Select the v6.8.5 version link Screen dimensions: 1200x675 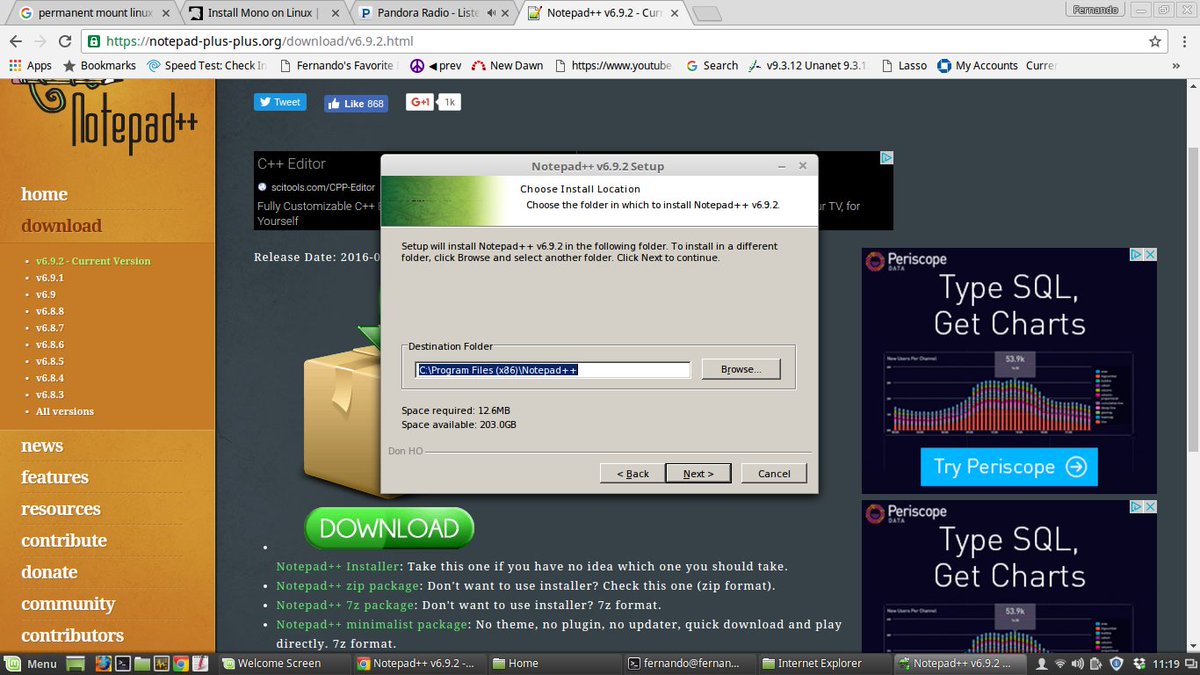coord(50,361)
